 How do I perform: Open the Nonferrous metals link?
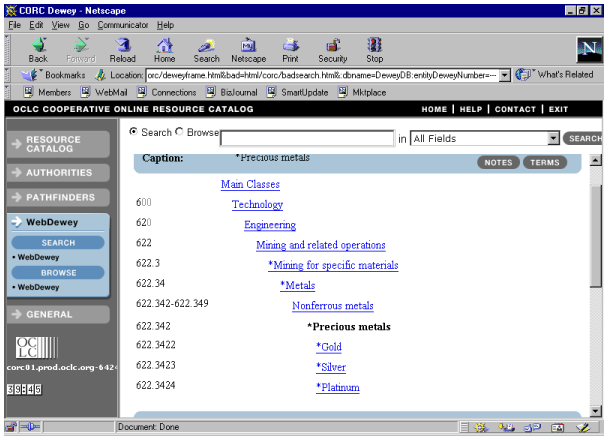[x=333, y=306]
